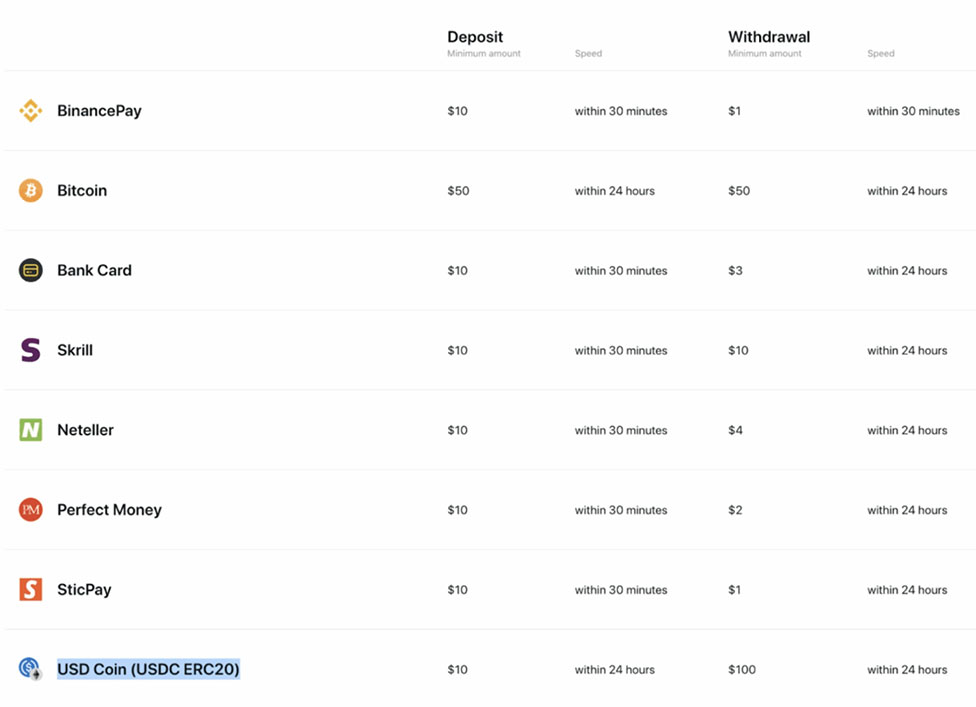
Task: Click the Neteller payment label
Action: (85, 430)
